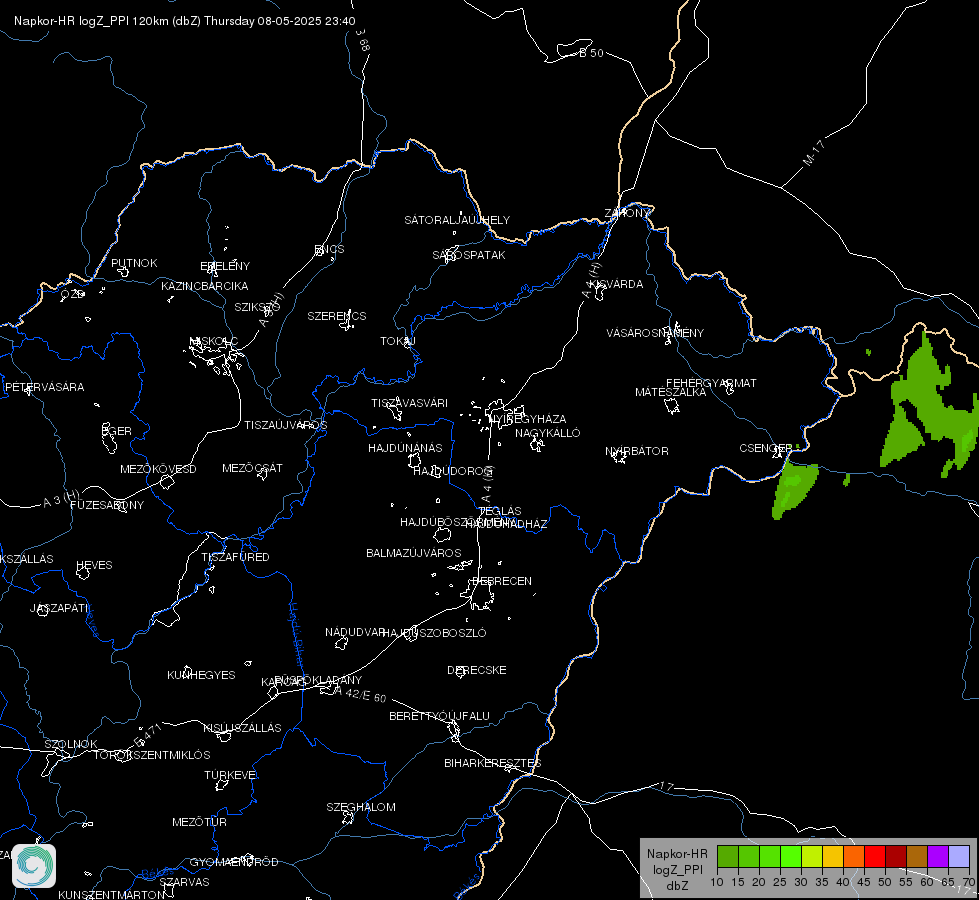Viewport: 979px width, 900px height.
Task: Select the EDELÉNY label
Action: pyautogui.click(x=225, y=266)
